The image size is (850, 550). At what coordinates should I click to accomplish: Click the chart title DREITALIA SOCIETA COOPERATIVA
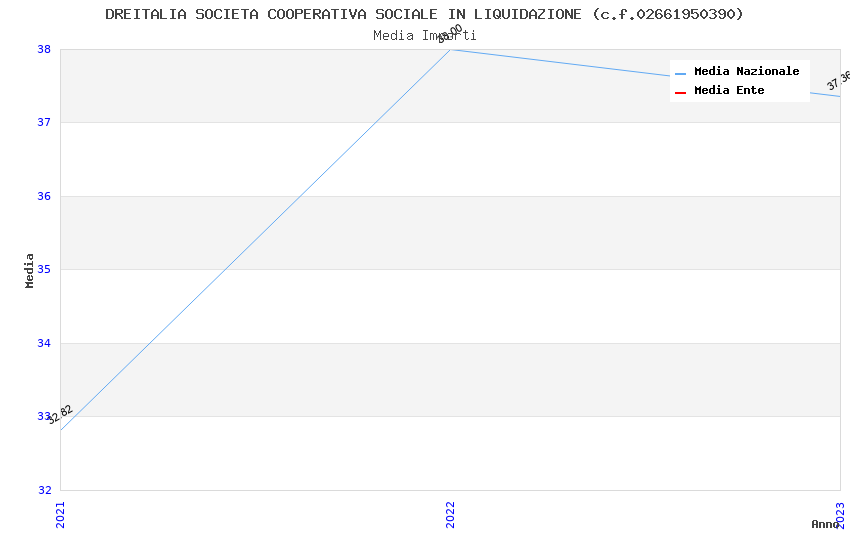point(424,14)
